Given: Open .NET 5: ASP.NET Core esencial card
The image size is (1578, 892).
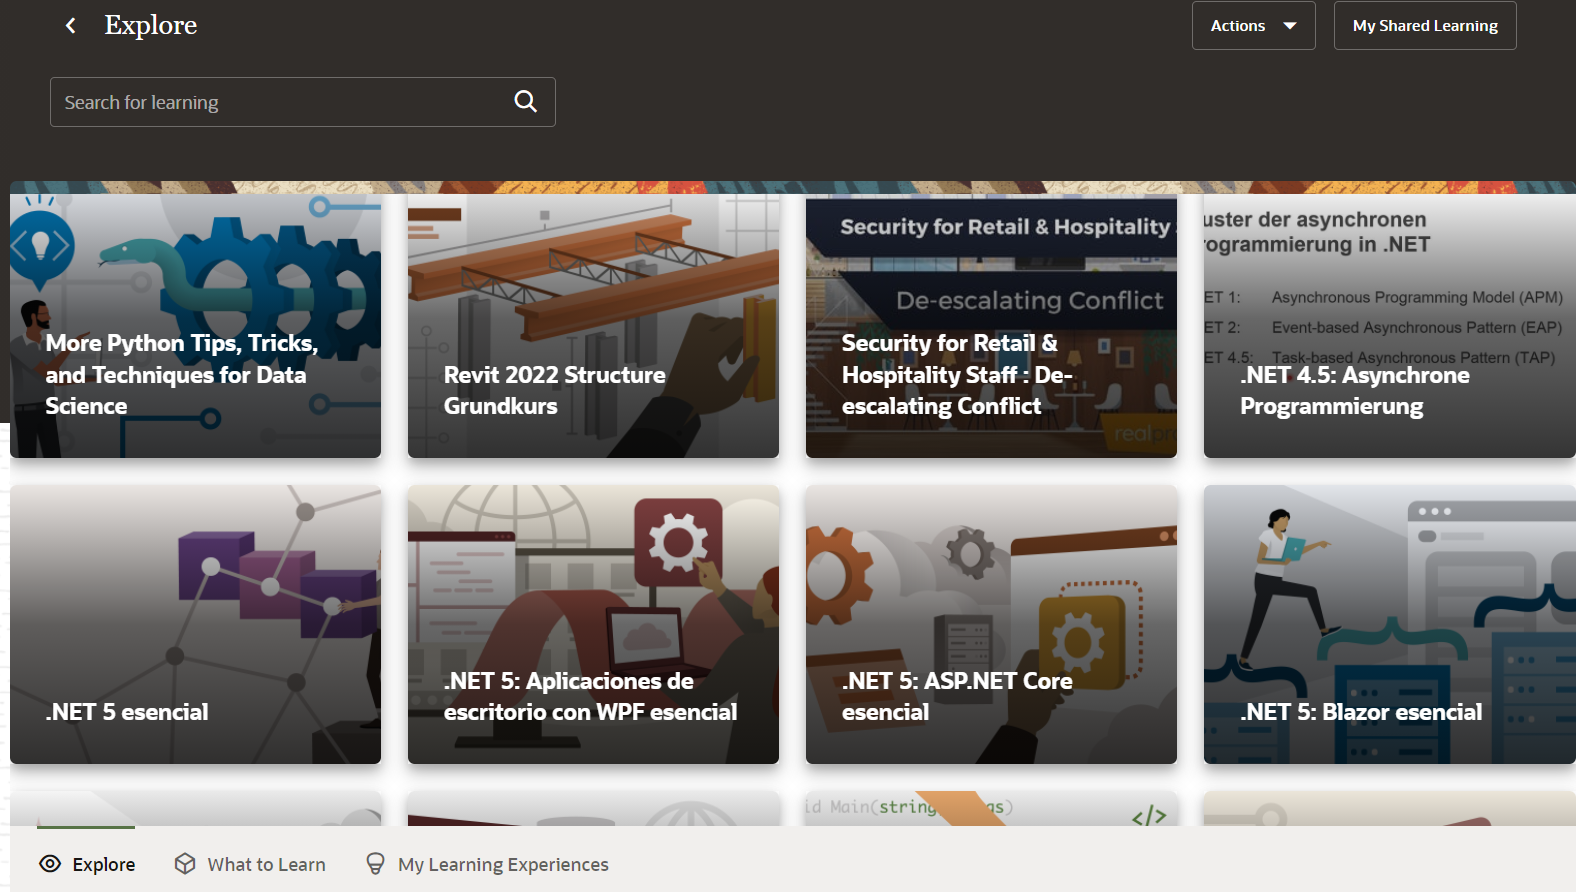Looking at the screenshot, I should pyautogui.click(x=991, y=625).
